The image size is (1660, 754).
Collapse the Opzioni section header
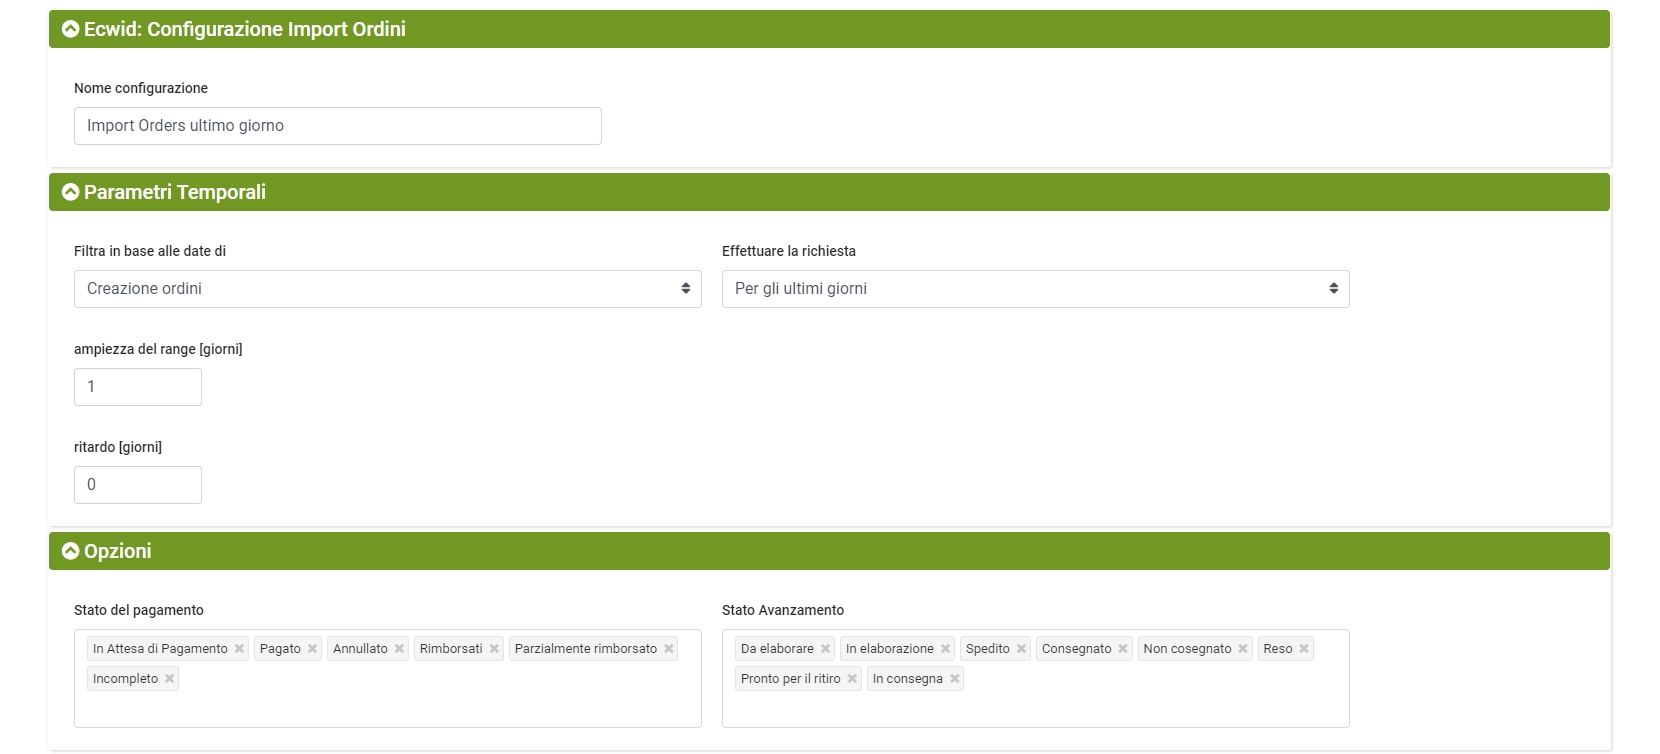[70, 551]
